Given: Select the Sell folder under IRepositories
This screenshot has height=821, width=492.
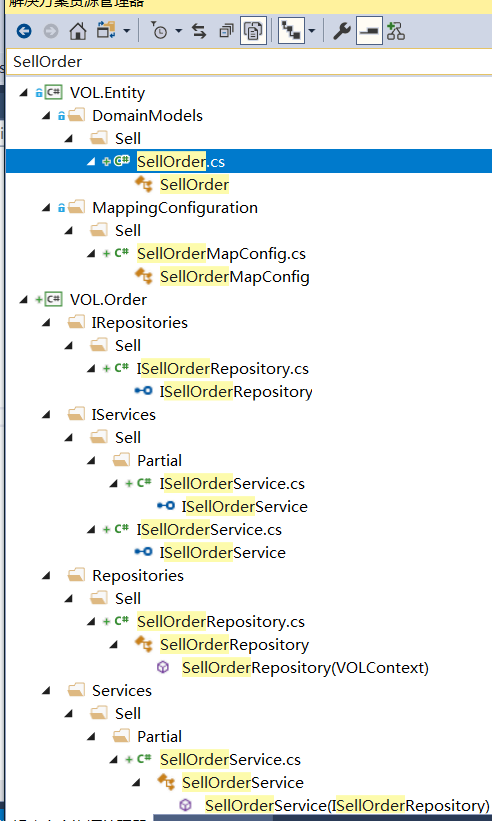Looking at the screenshot, I should pyautogui.click(x=128, y=346).
